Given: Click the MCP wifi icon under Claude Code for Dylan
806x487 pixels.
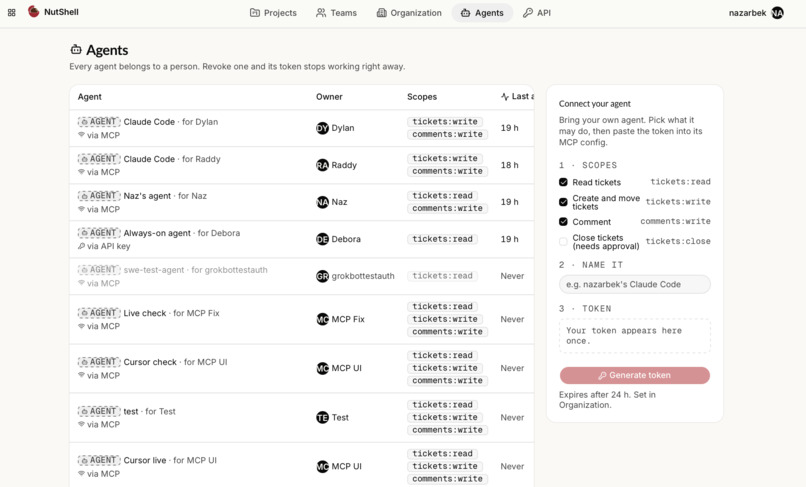Looking at the screenshot, I should 81,135.
